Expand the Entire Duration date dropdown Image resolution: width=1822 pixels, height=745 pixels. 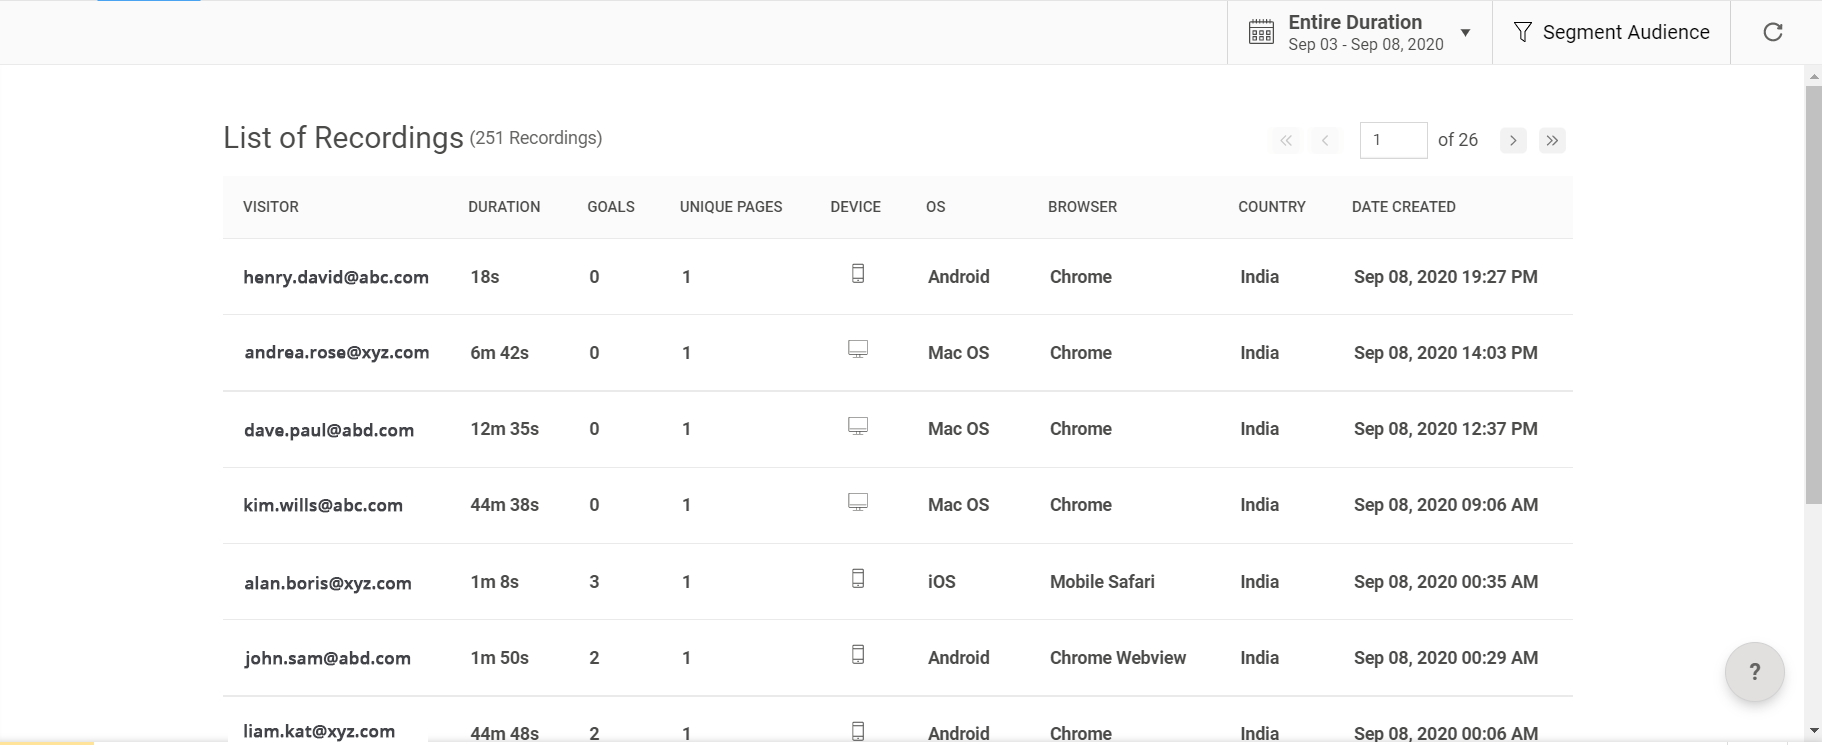1465,32
